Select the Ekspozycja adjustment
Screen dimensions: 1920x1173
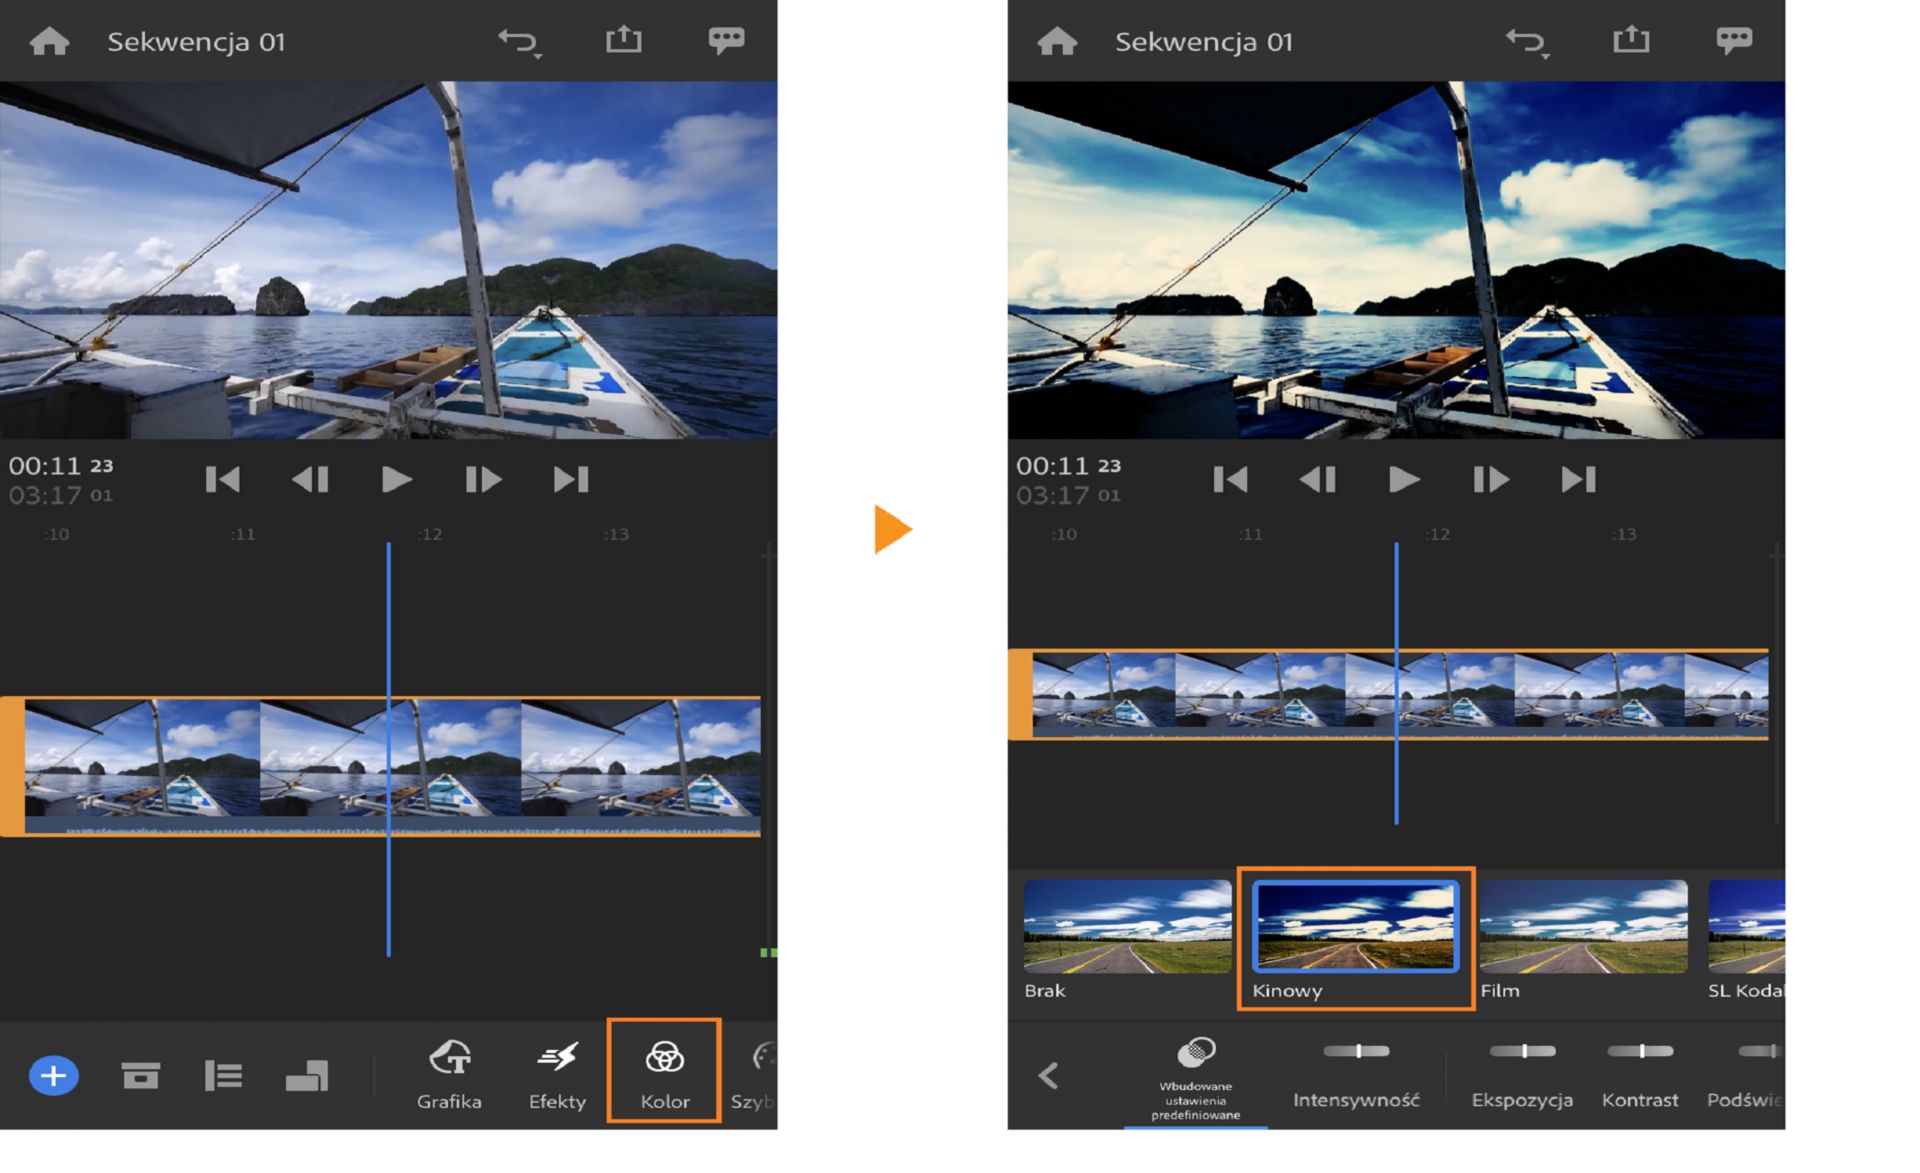tap(1522, 1075)
